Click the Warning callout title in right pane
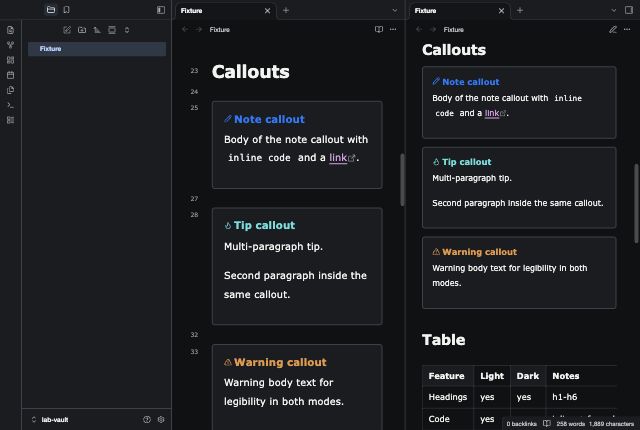The image size is (640, 430). 480,252
